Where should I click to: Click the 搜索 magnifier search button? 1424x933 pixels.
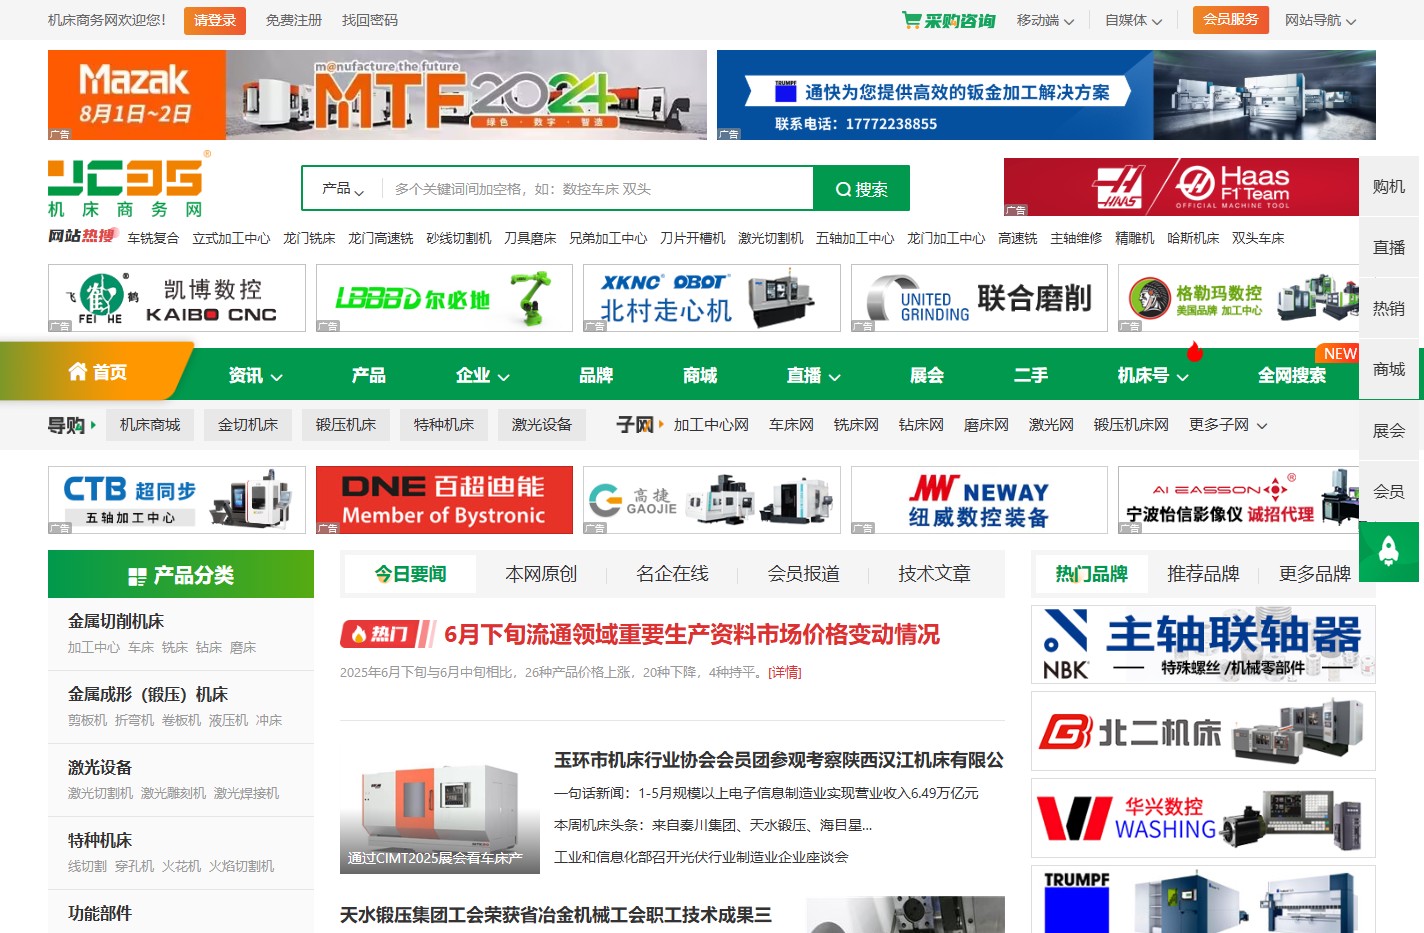point(862,188)
